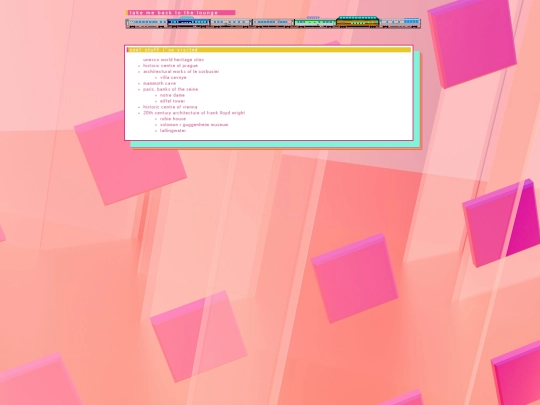Click '20th century architecture of frank lloyd wright'
This screenshot has width=540, height=405.
click(194, 113)
